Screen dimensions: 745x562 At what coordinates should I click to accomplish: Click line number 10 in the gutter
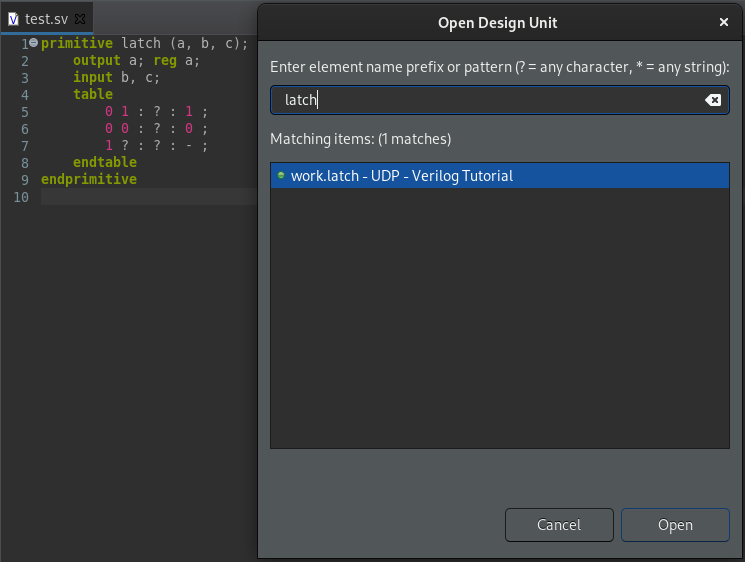point(21,197)
